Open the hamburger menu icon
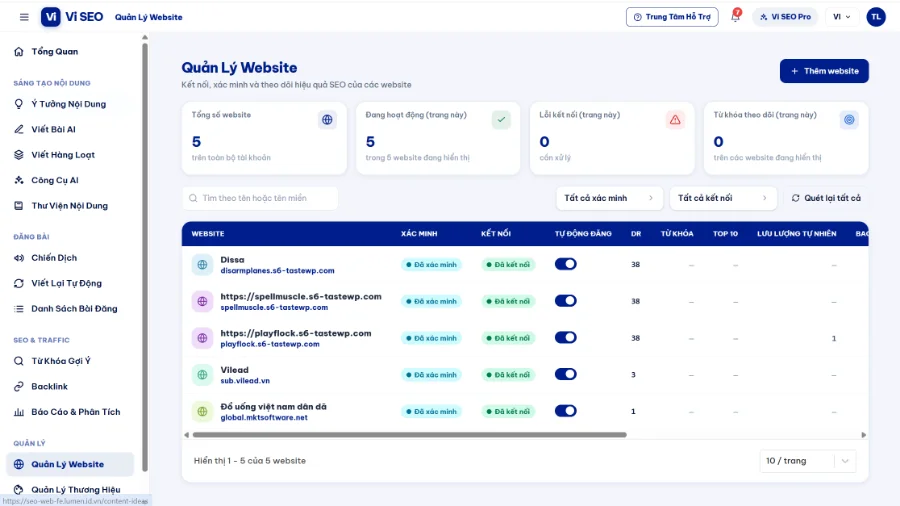900x506 pixels. coord(24,17)
